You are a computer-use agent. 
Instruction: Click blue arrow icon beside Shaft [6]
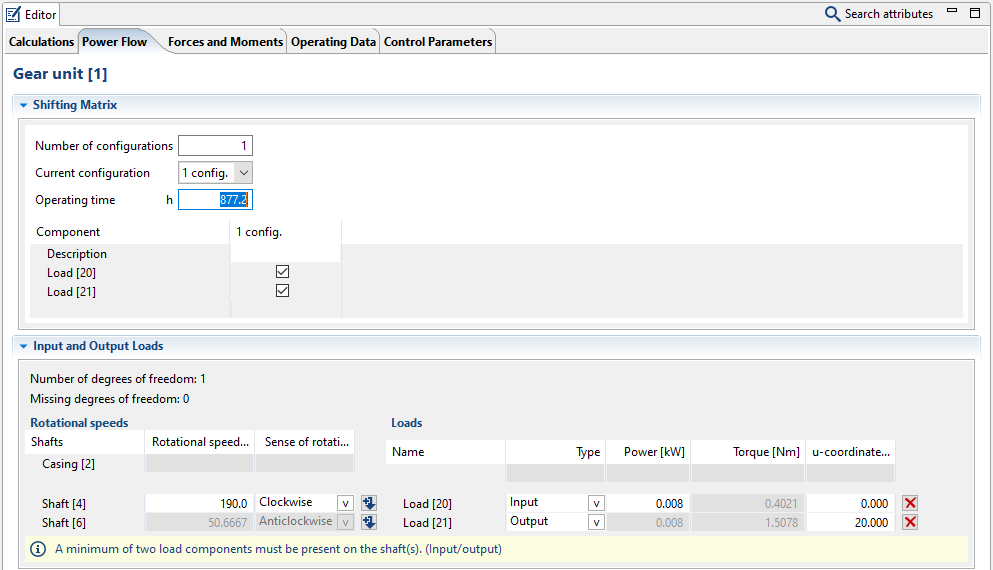(x=369, y=522)
